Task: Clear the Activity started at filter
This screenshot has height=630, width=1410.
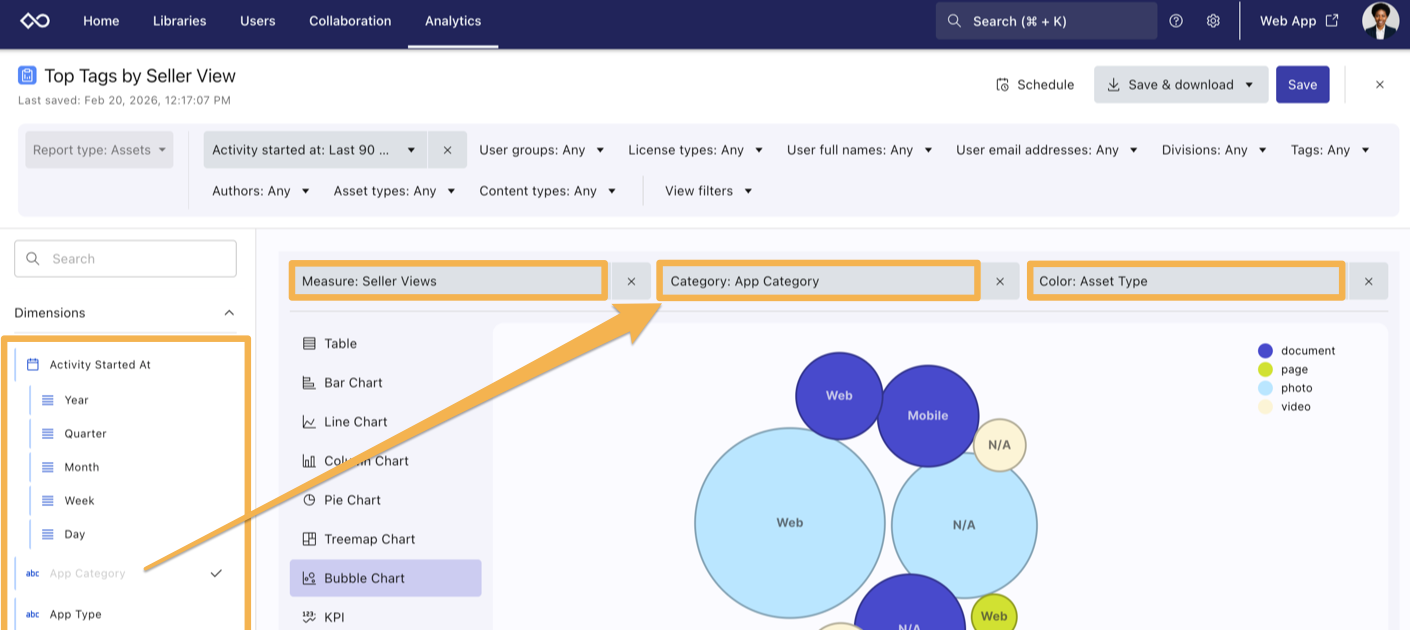Action: click(x=447, y=150)
